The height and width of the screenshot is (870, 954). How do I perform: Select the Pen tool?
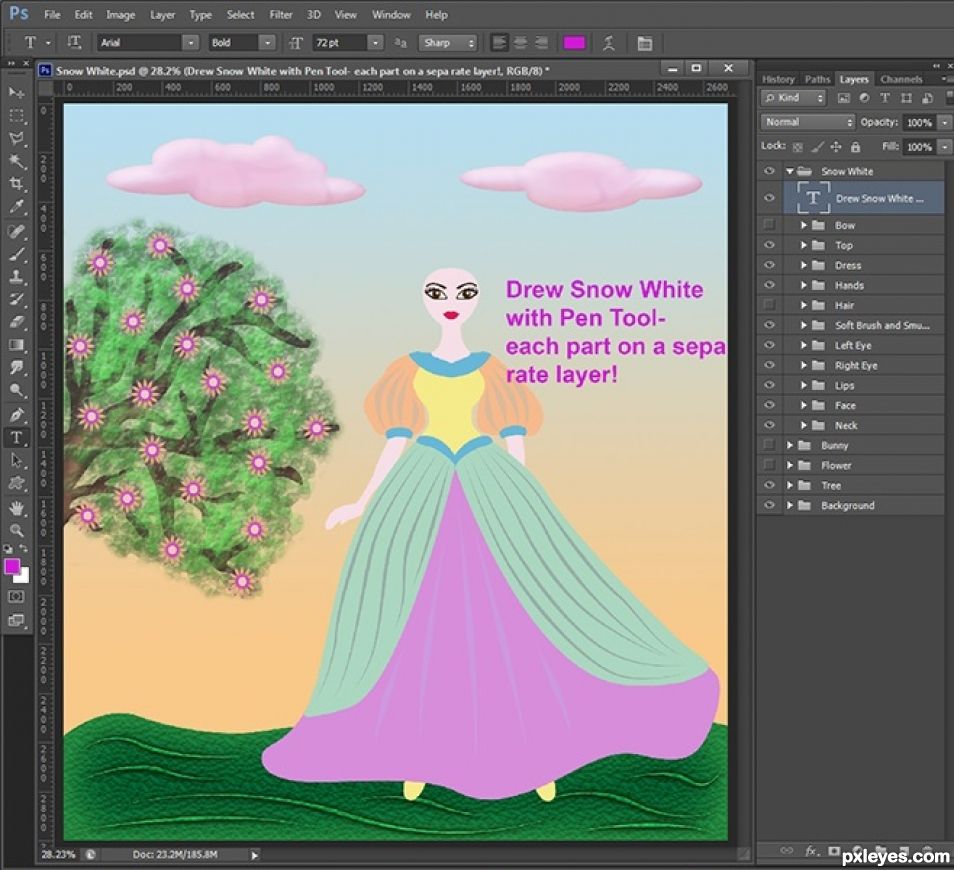tap(16, 415)
